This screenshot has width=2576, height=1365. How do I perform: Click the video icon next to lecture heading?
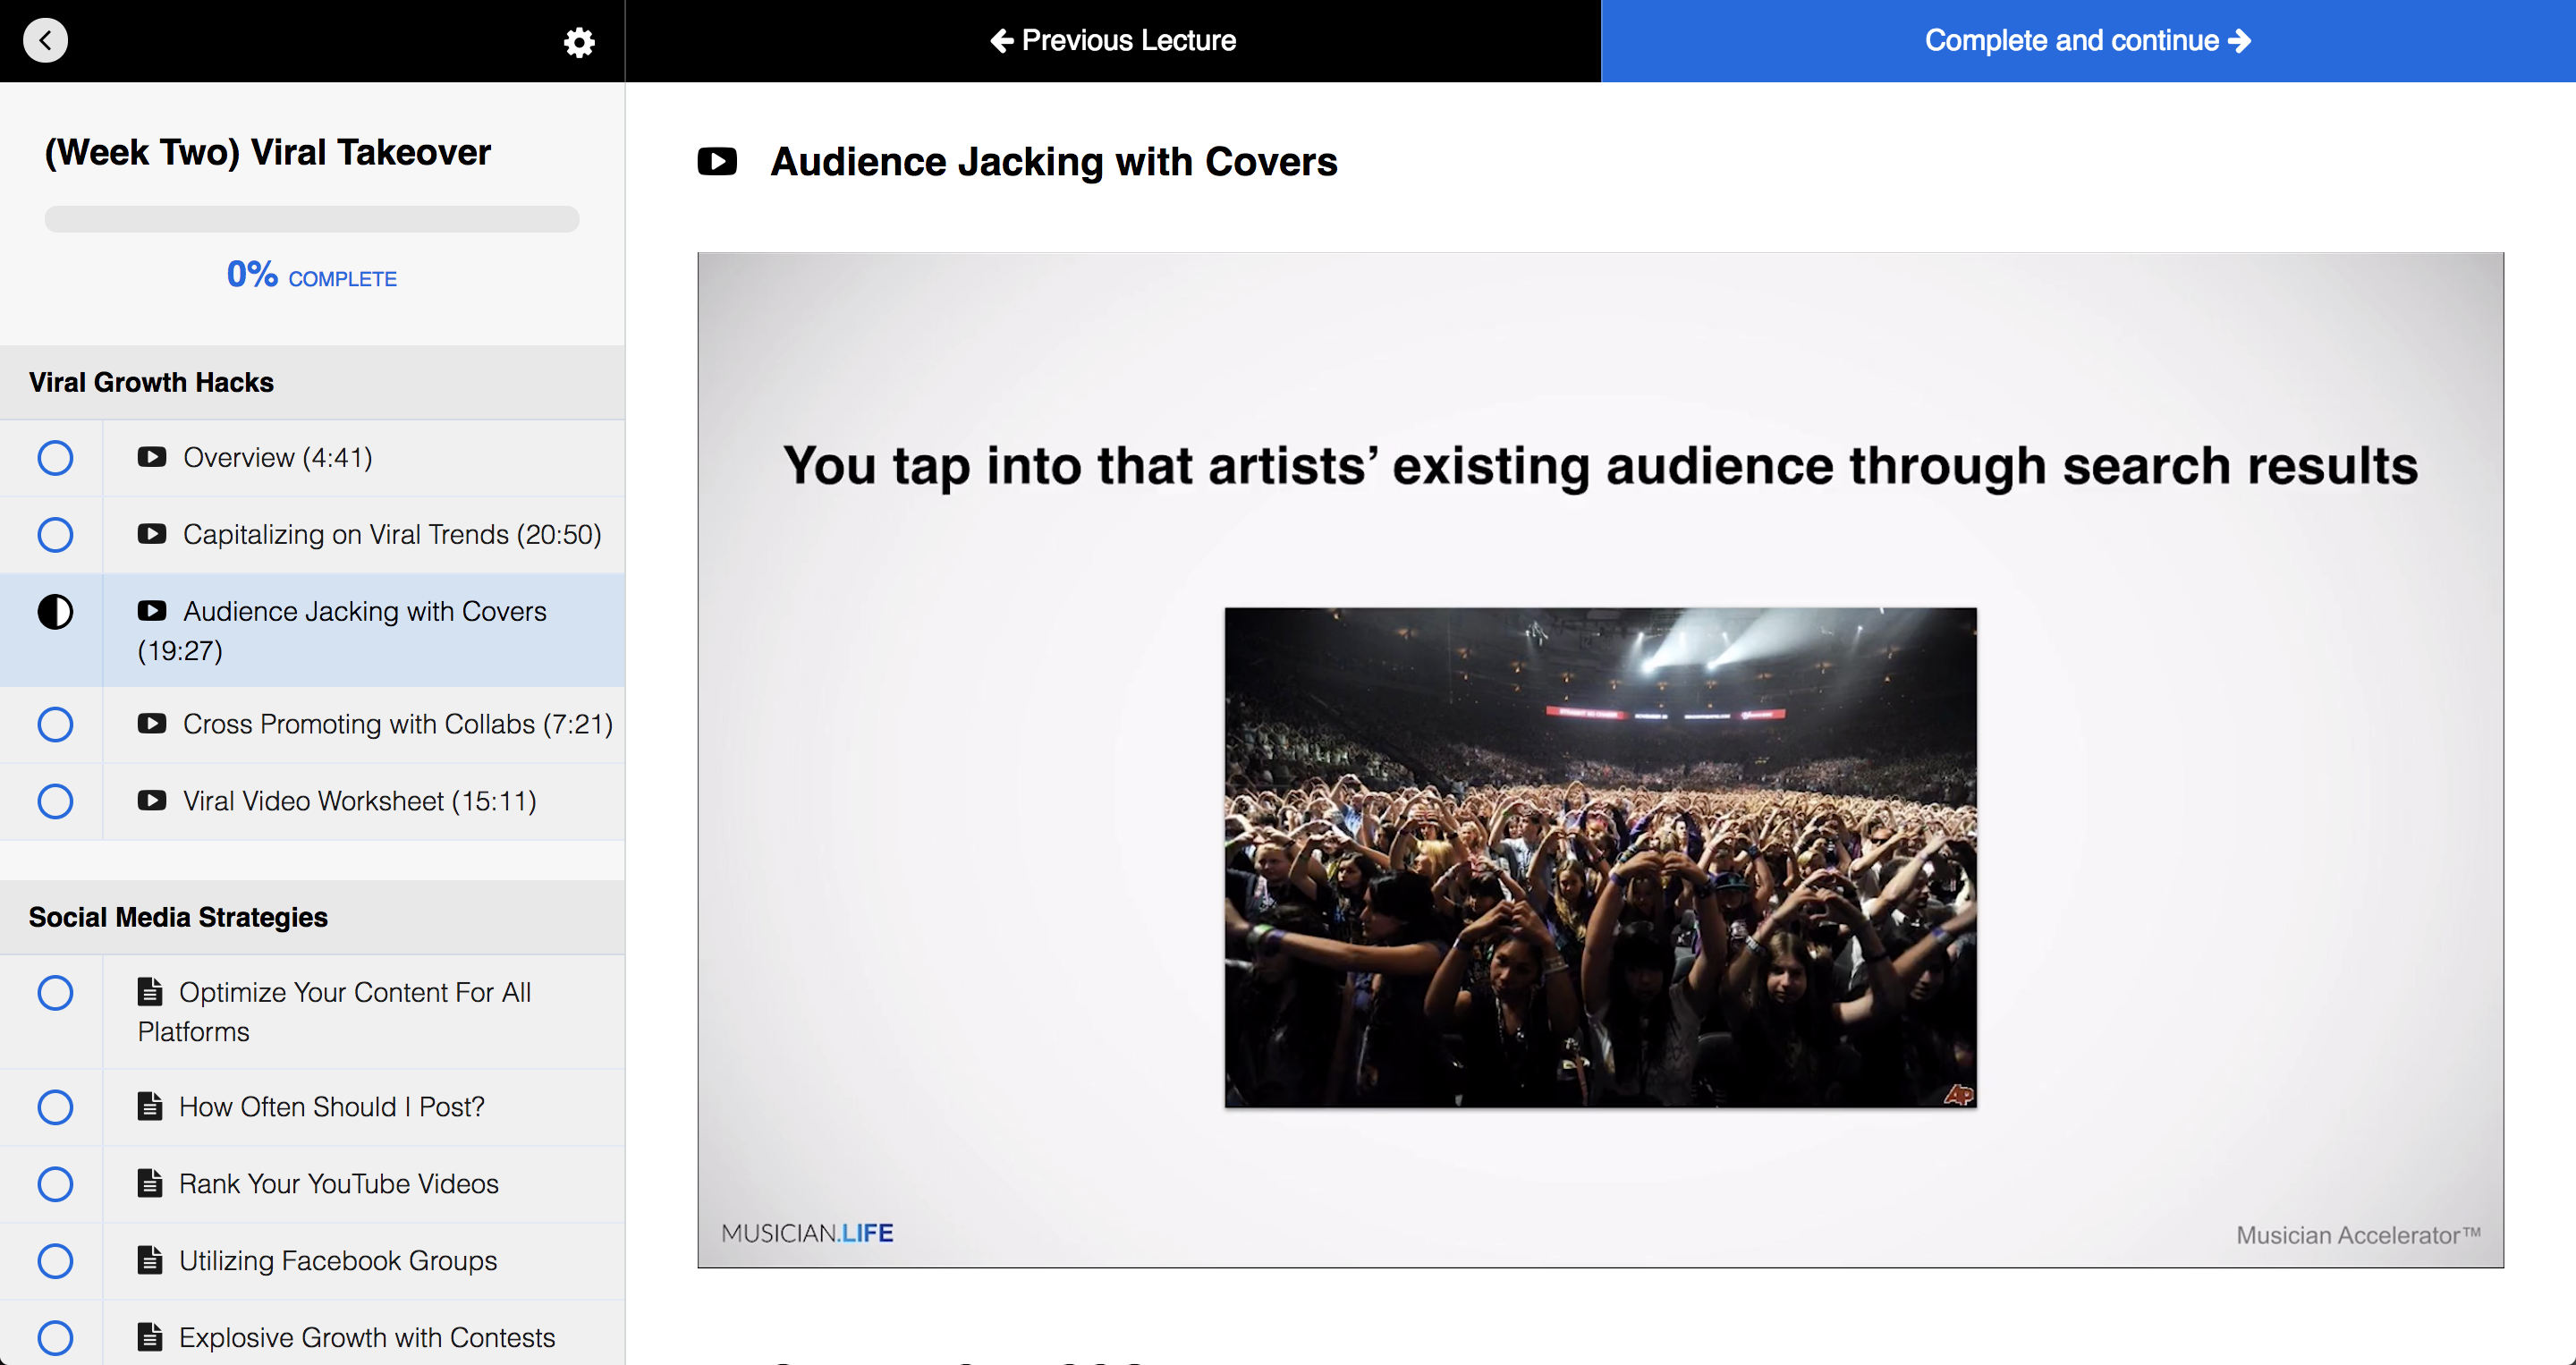717,162
